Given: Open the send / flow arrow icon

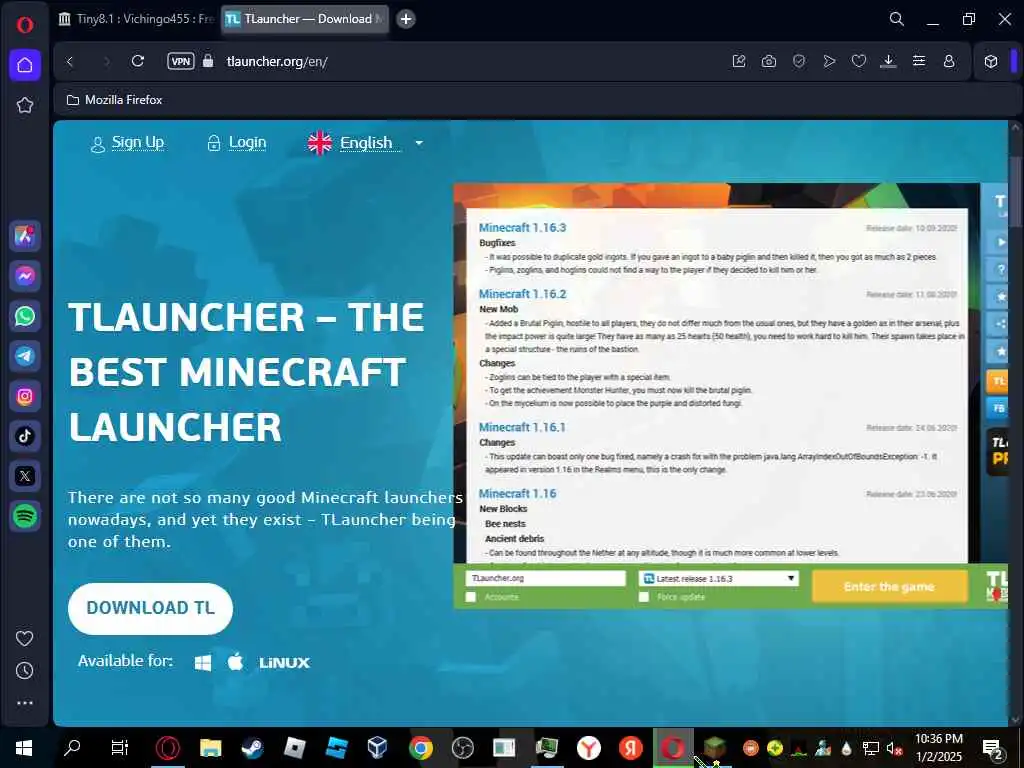Looking at the screenshot, I should 829,61.
